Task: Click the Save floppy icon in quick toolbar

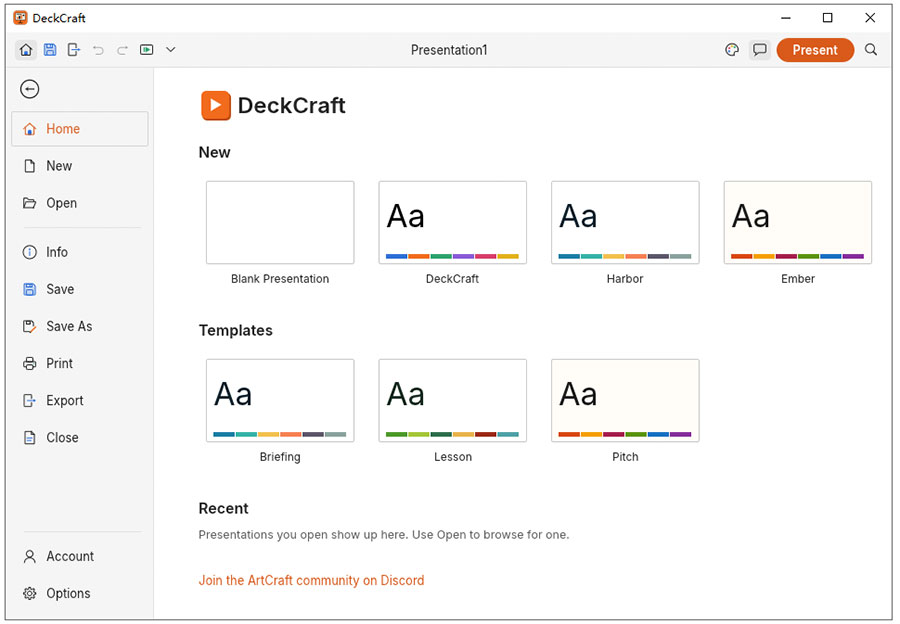Action: pyautogui.click(x=50, y=50)
